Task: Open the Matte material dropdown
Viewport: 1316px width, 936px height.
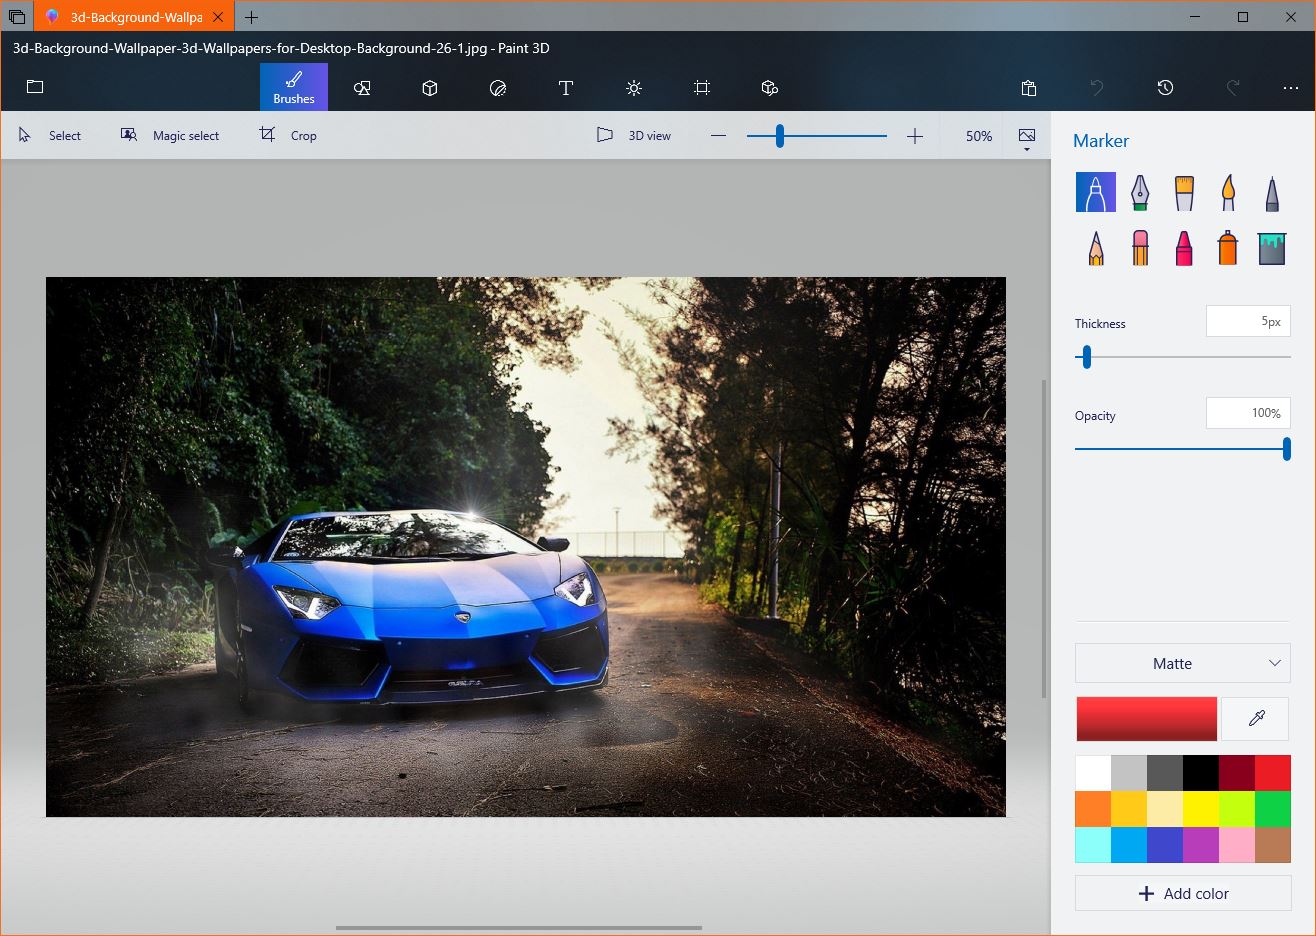Action: point(1183,663)
